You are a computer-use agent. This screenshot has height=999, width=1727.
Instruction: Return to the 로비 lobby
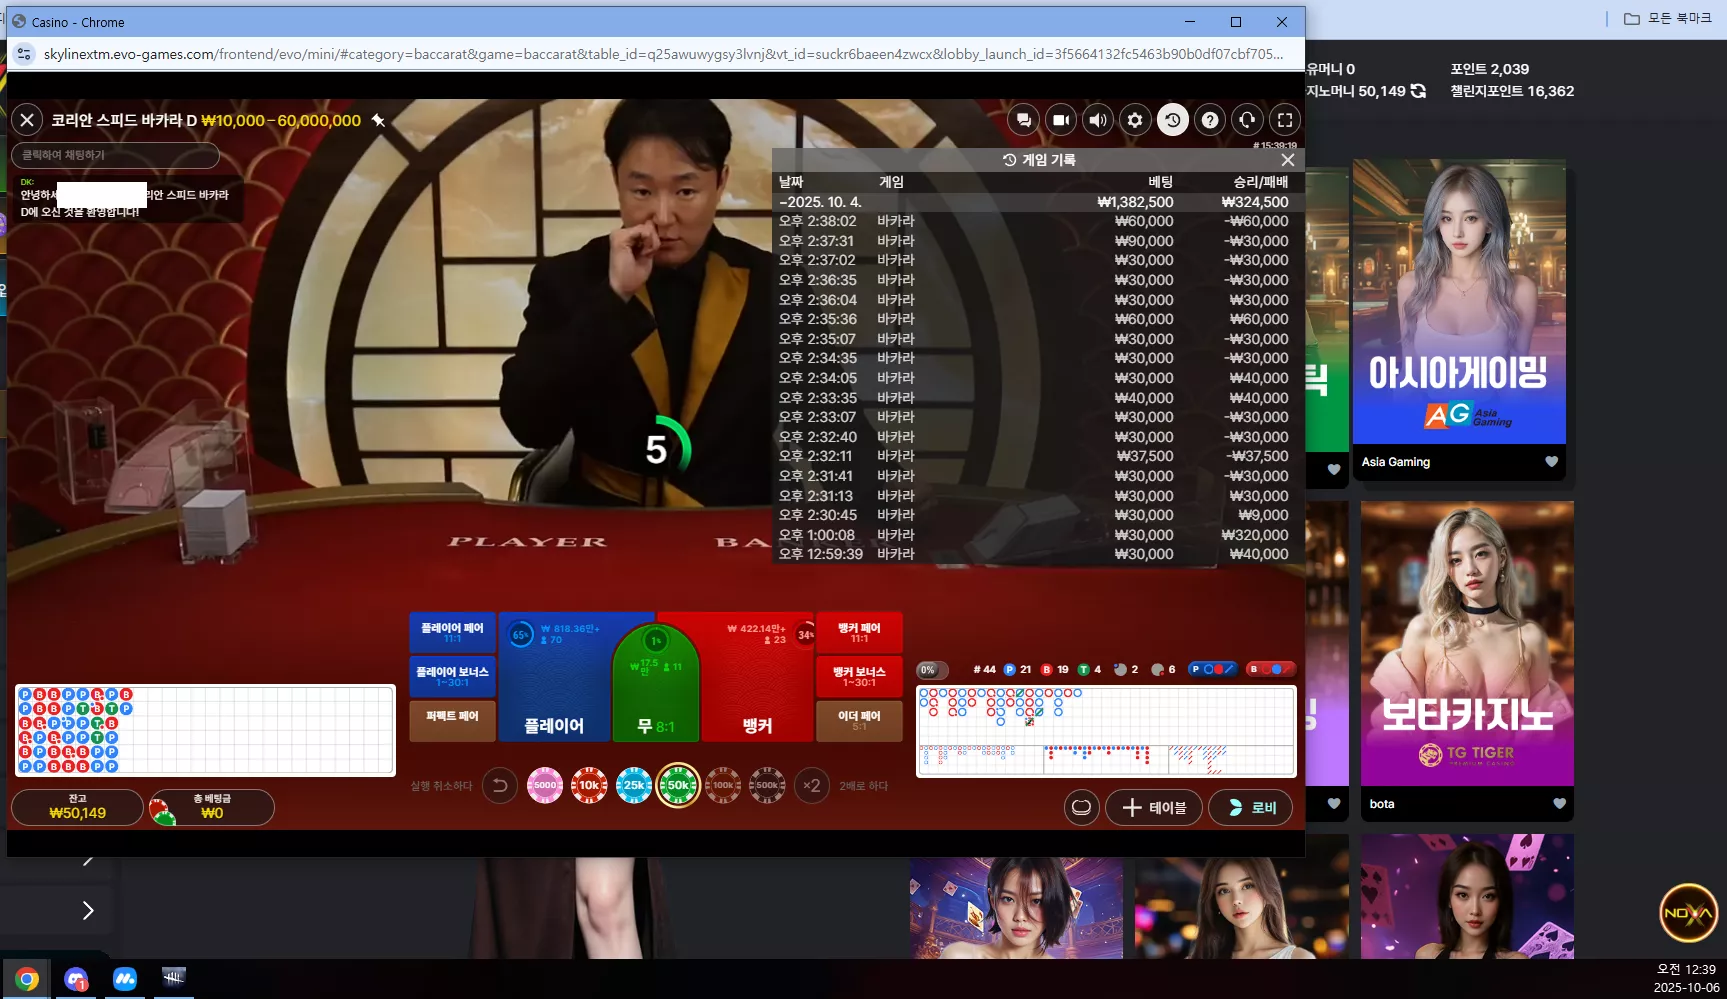click(x=1250, y=807)
